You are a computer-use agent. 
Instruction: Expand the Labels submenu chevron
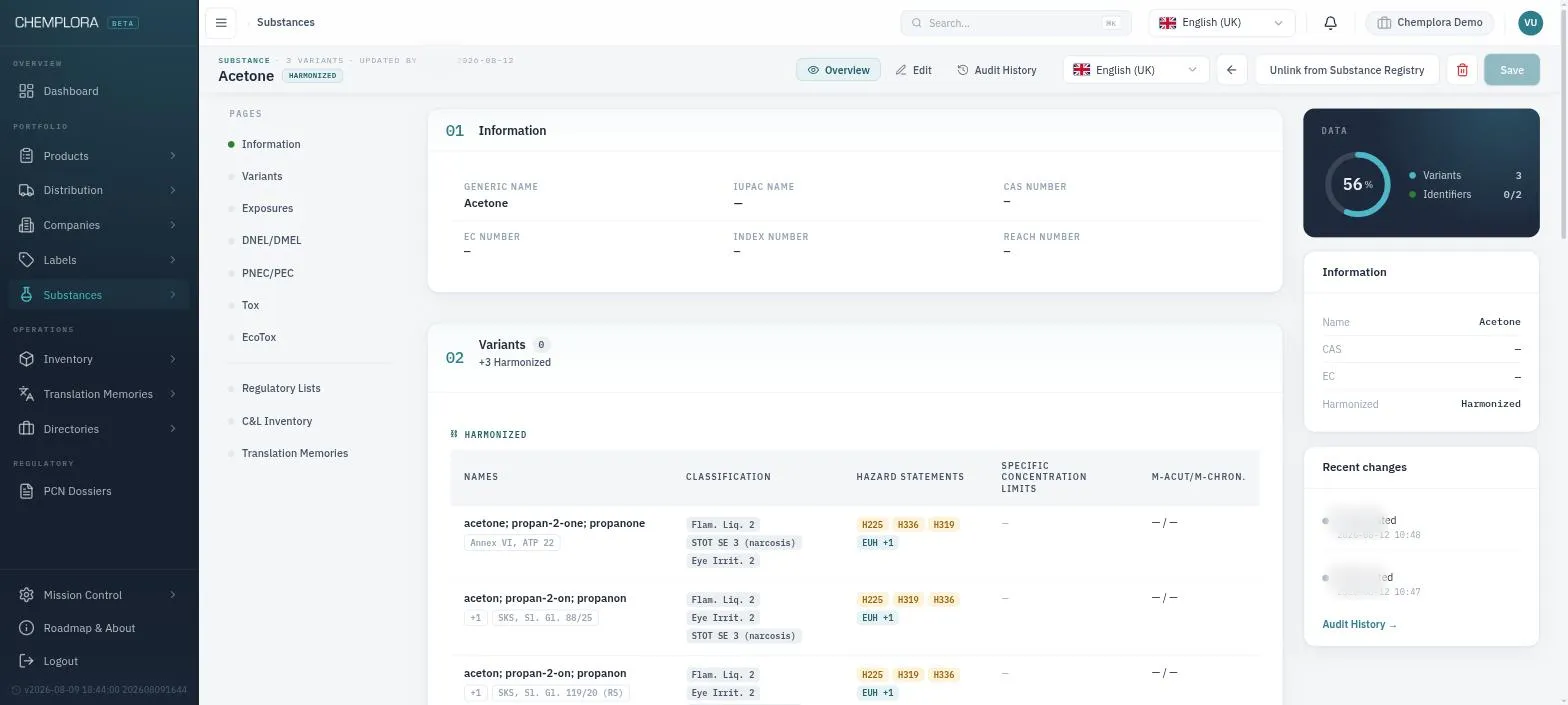pos(173,260)
